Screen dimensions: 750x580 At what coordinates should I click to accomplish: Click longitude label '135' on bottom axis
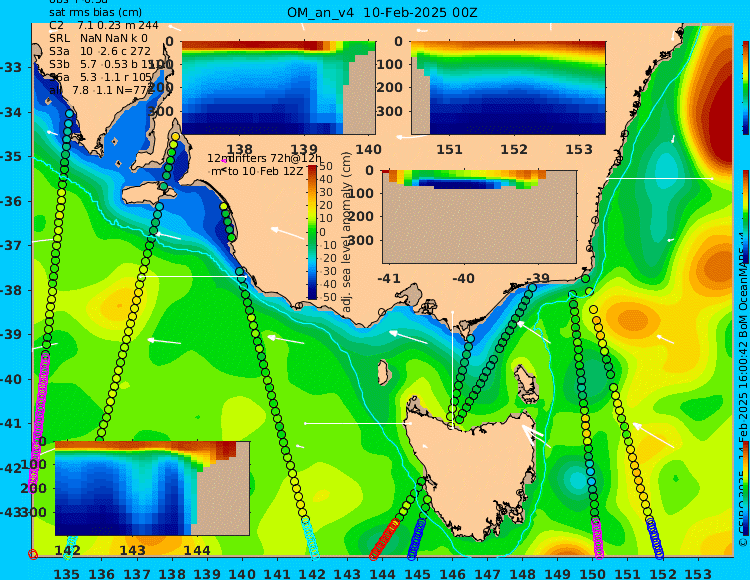[66, 573]
